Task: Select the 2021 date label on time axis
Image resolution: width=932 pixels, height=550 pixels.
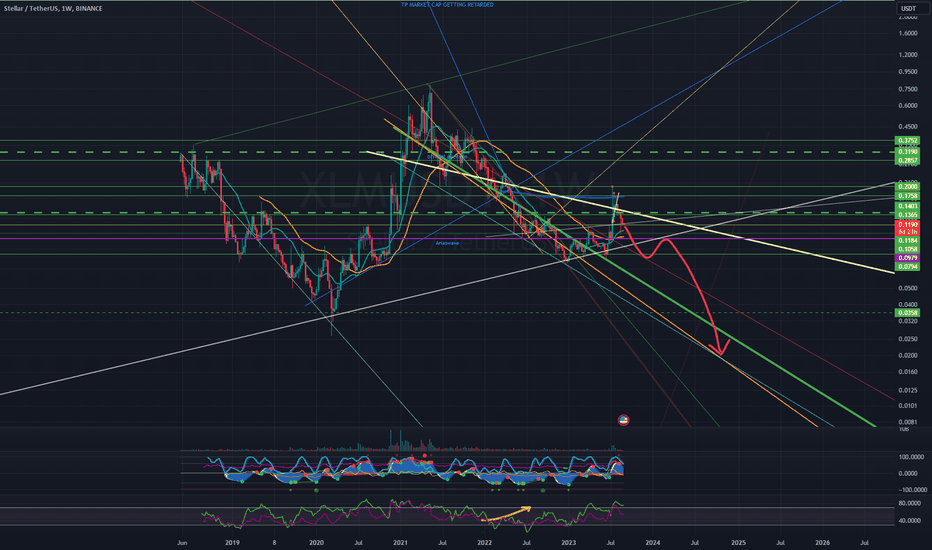Action: coord(401,542)
